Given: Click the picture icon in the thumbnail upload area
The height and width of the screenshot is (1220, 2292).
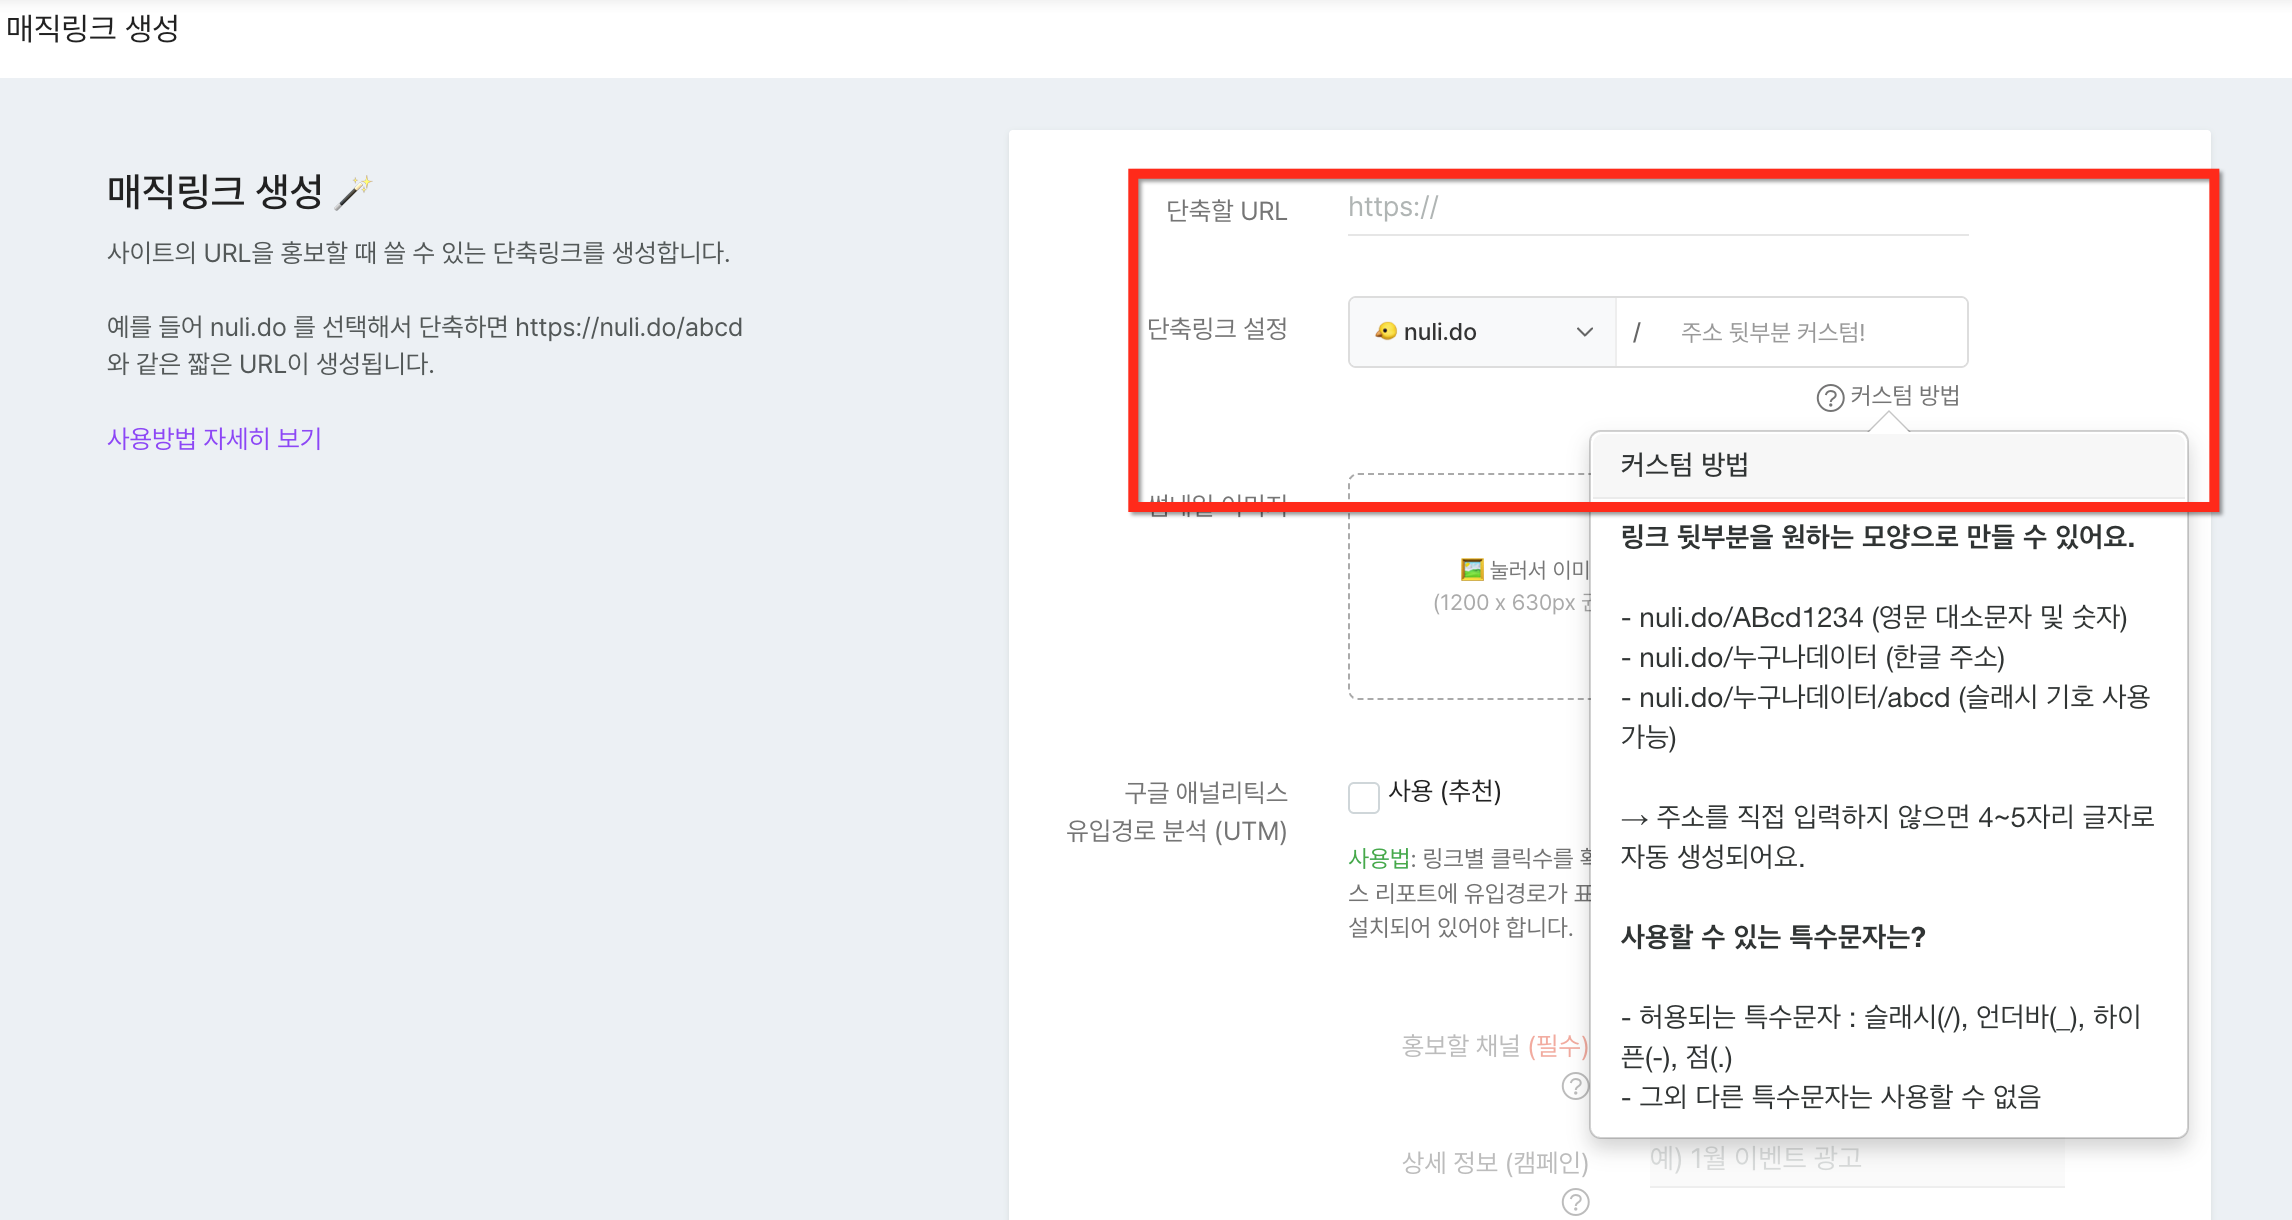Looking at the screenshot, I should point(1471,569).
